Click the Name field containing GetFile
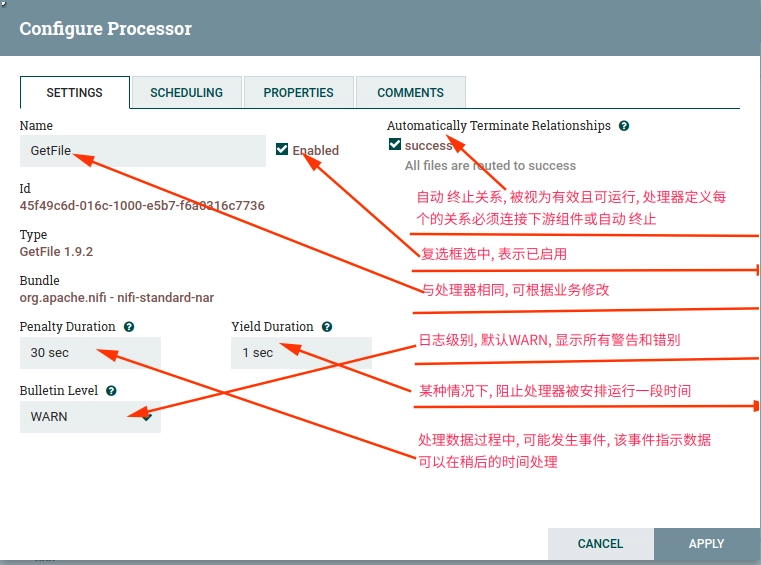761x565 pixels. [143, 151]
